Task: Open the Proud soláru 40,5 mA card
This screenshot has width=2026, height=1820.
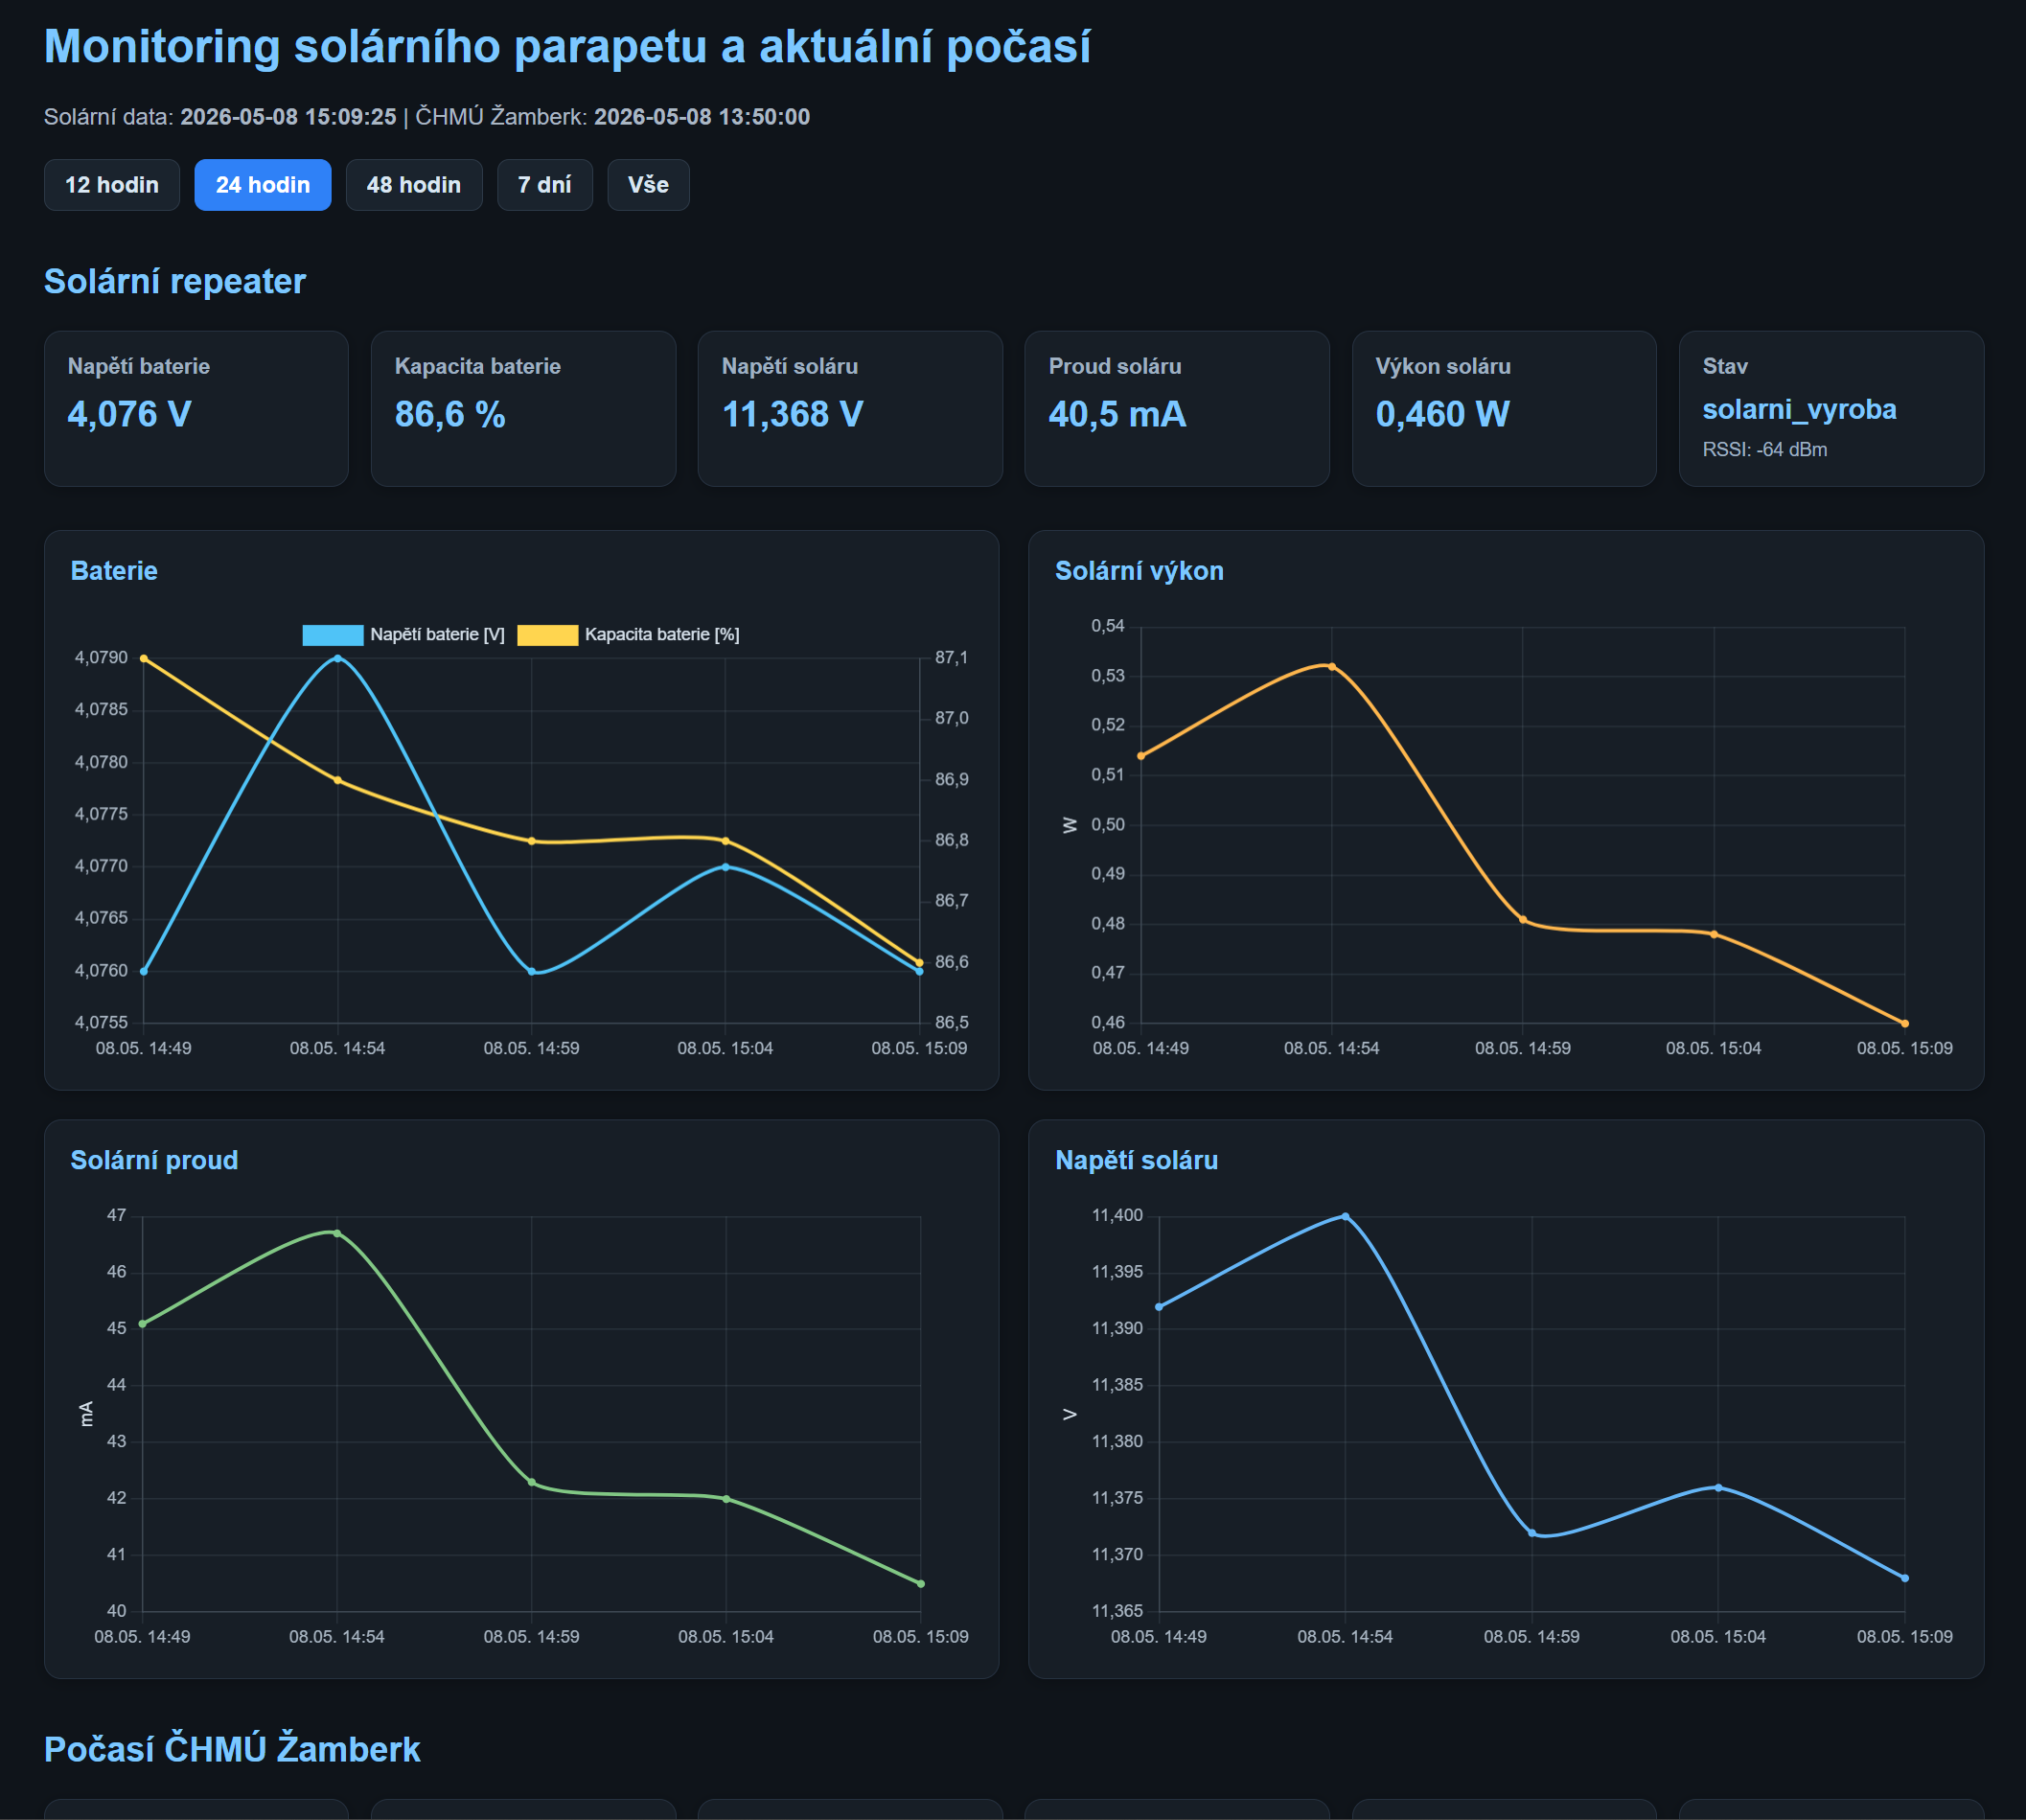Action: coord(1177,409)
